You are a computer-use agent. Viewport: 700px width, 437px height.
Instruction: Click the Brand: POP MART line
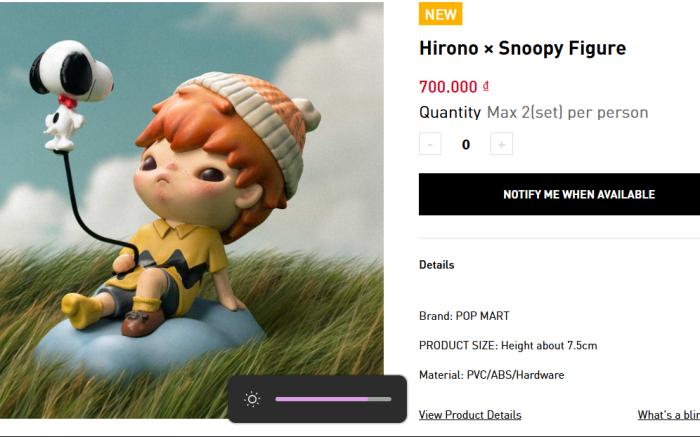pyautogui.click(x=464, y=316)
